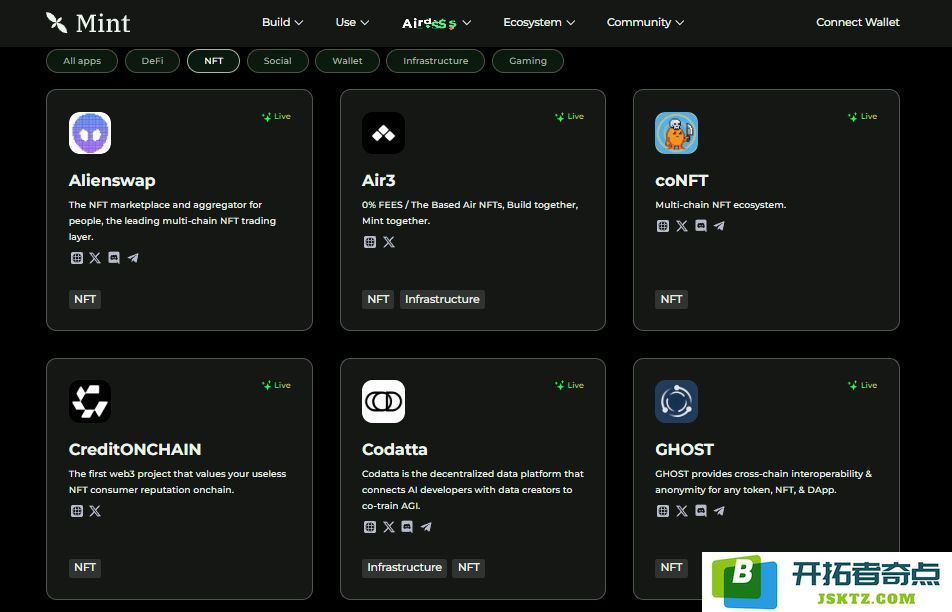Open Codatta X (Twitter) icon

click(389, 527)
